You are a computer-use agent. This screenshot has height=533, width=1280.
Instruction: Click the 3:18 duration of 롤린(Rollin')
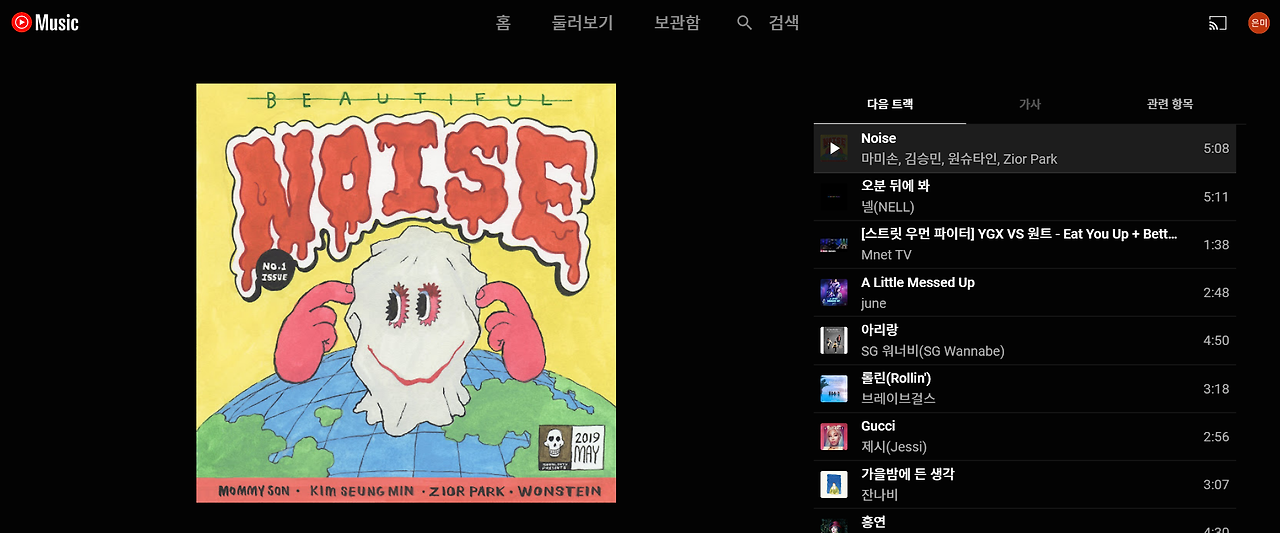1216,389
